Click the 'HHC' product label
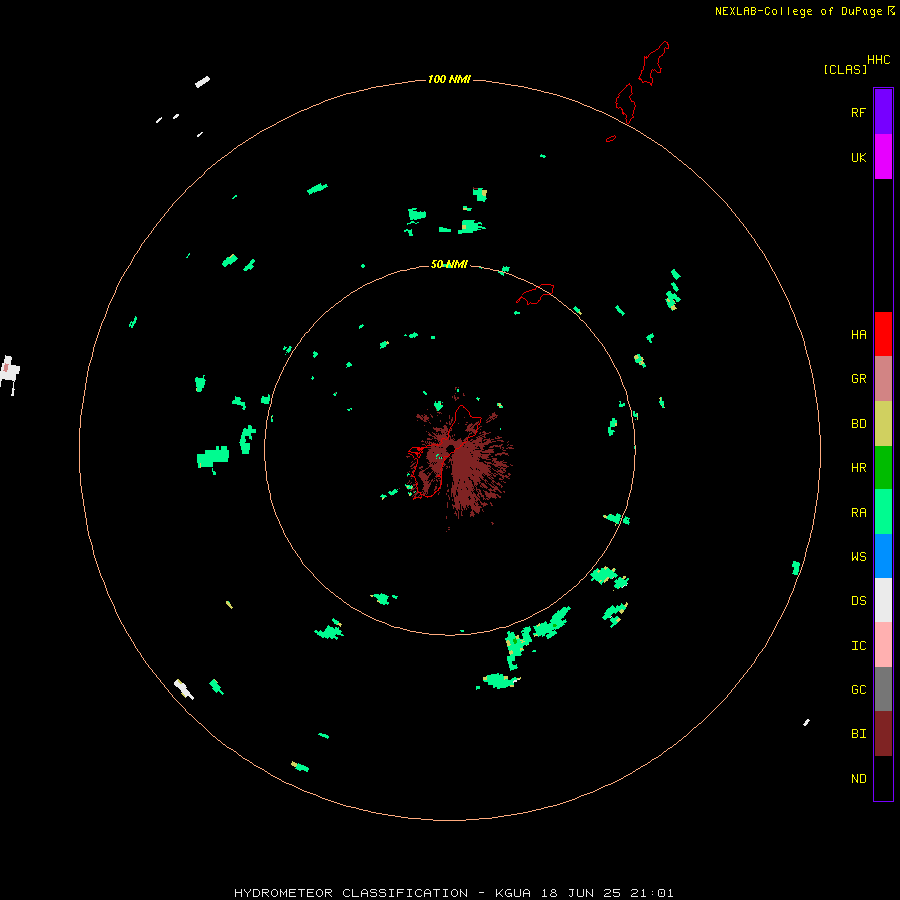 (x=878, y=60)
